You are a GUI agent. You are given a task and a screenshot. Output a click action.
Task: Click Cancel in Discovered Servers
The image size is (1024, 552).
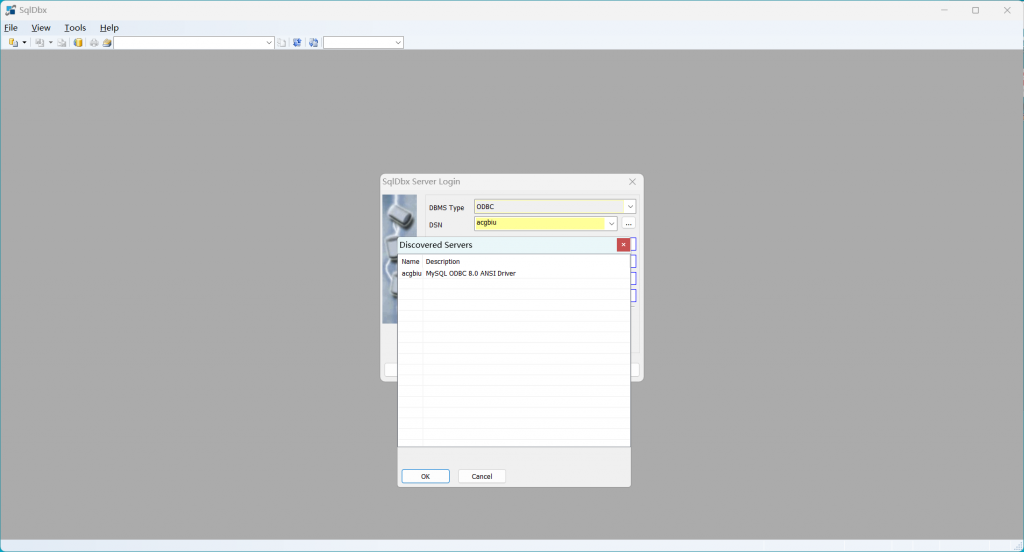[482, 476]
